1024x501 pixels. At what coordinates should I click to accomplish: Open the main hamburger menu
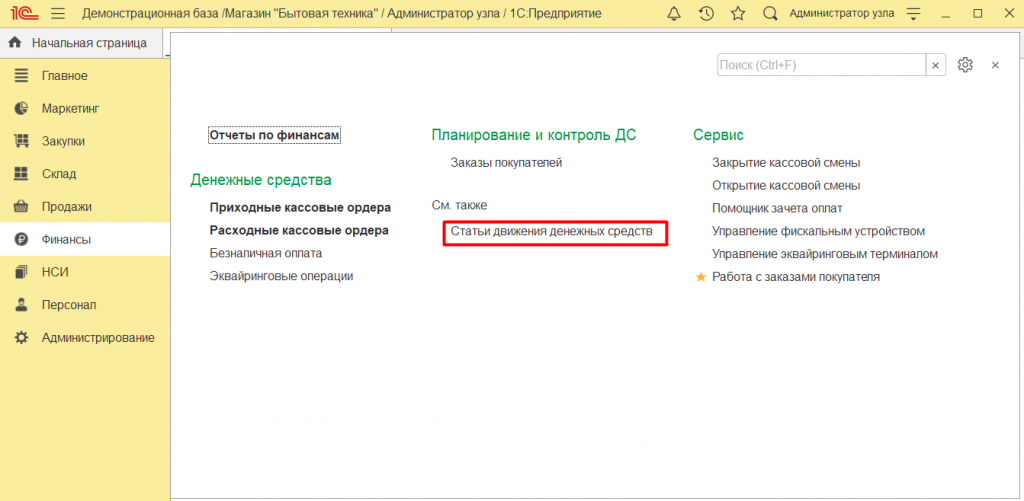click(57, 14)
